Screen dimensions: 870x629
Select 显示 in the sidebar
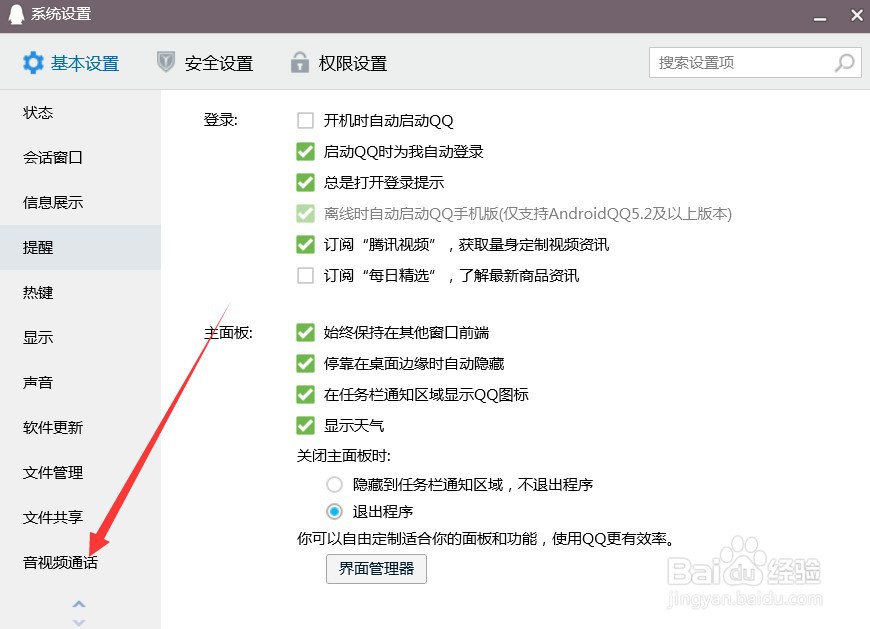point(80,337)
